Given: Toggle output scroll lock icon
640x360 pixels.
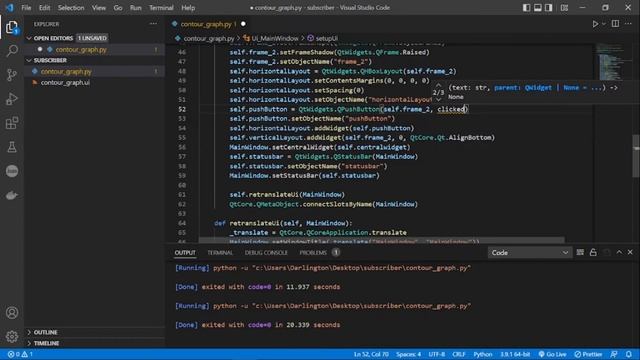Looking at the screenshot, I should pos(593,253).
